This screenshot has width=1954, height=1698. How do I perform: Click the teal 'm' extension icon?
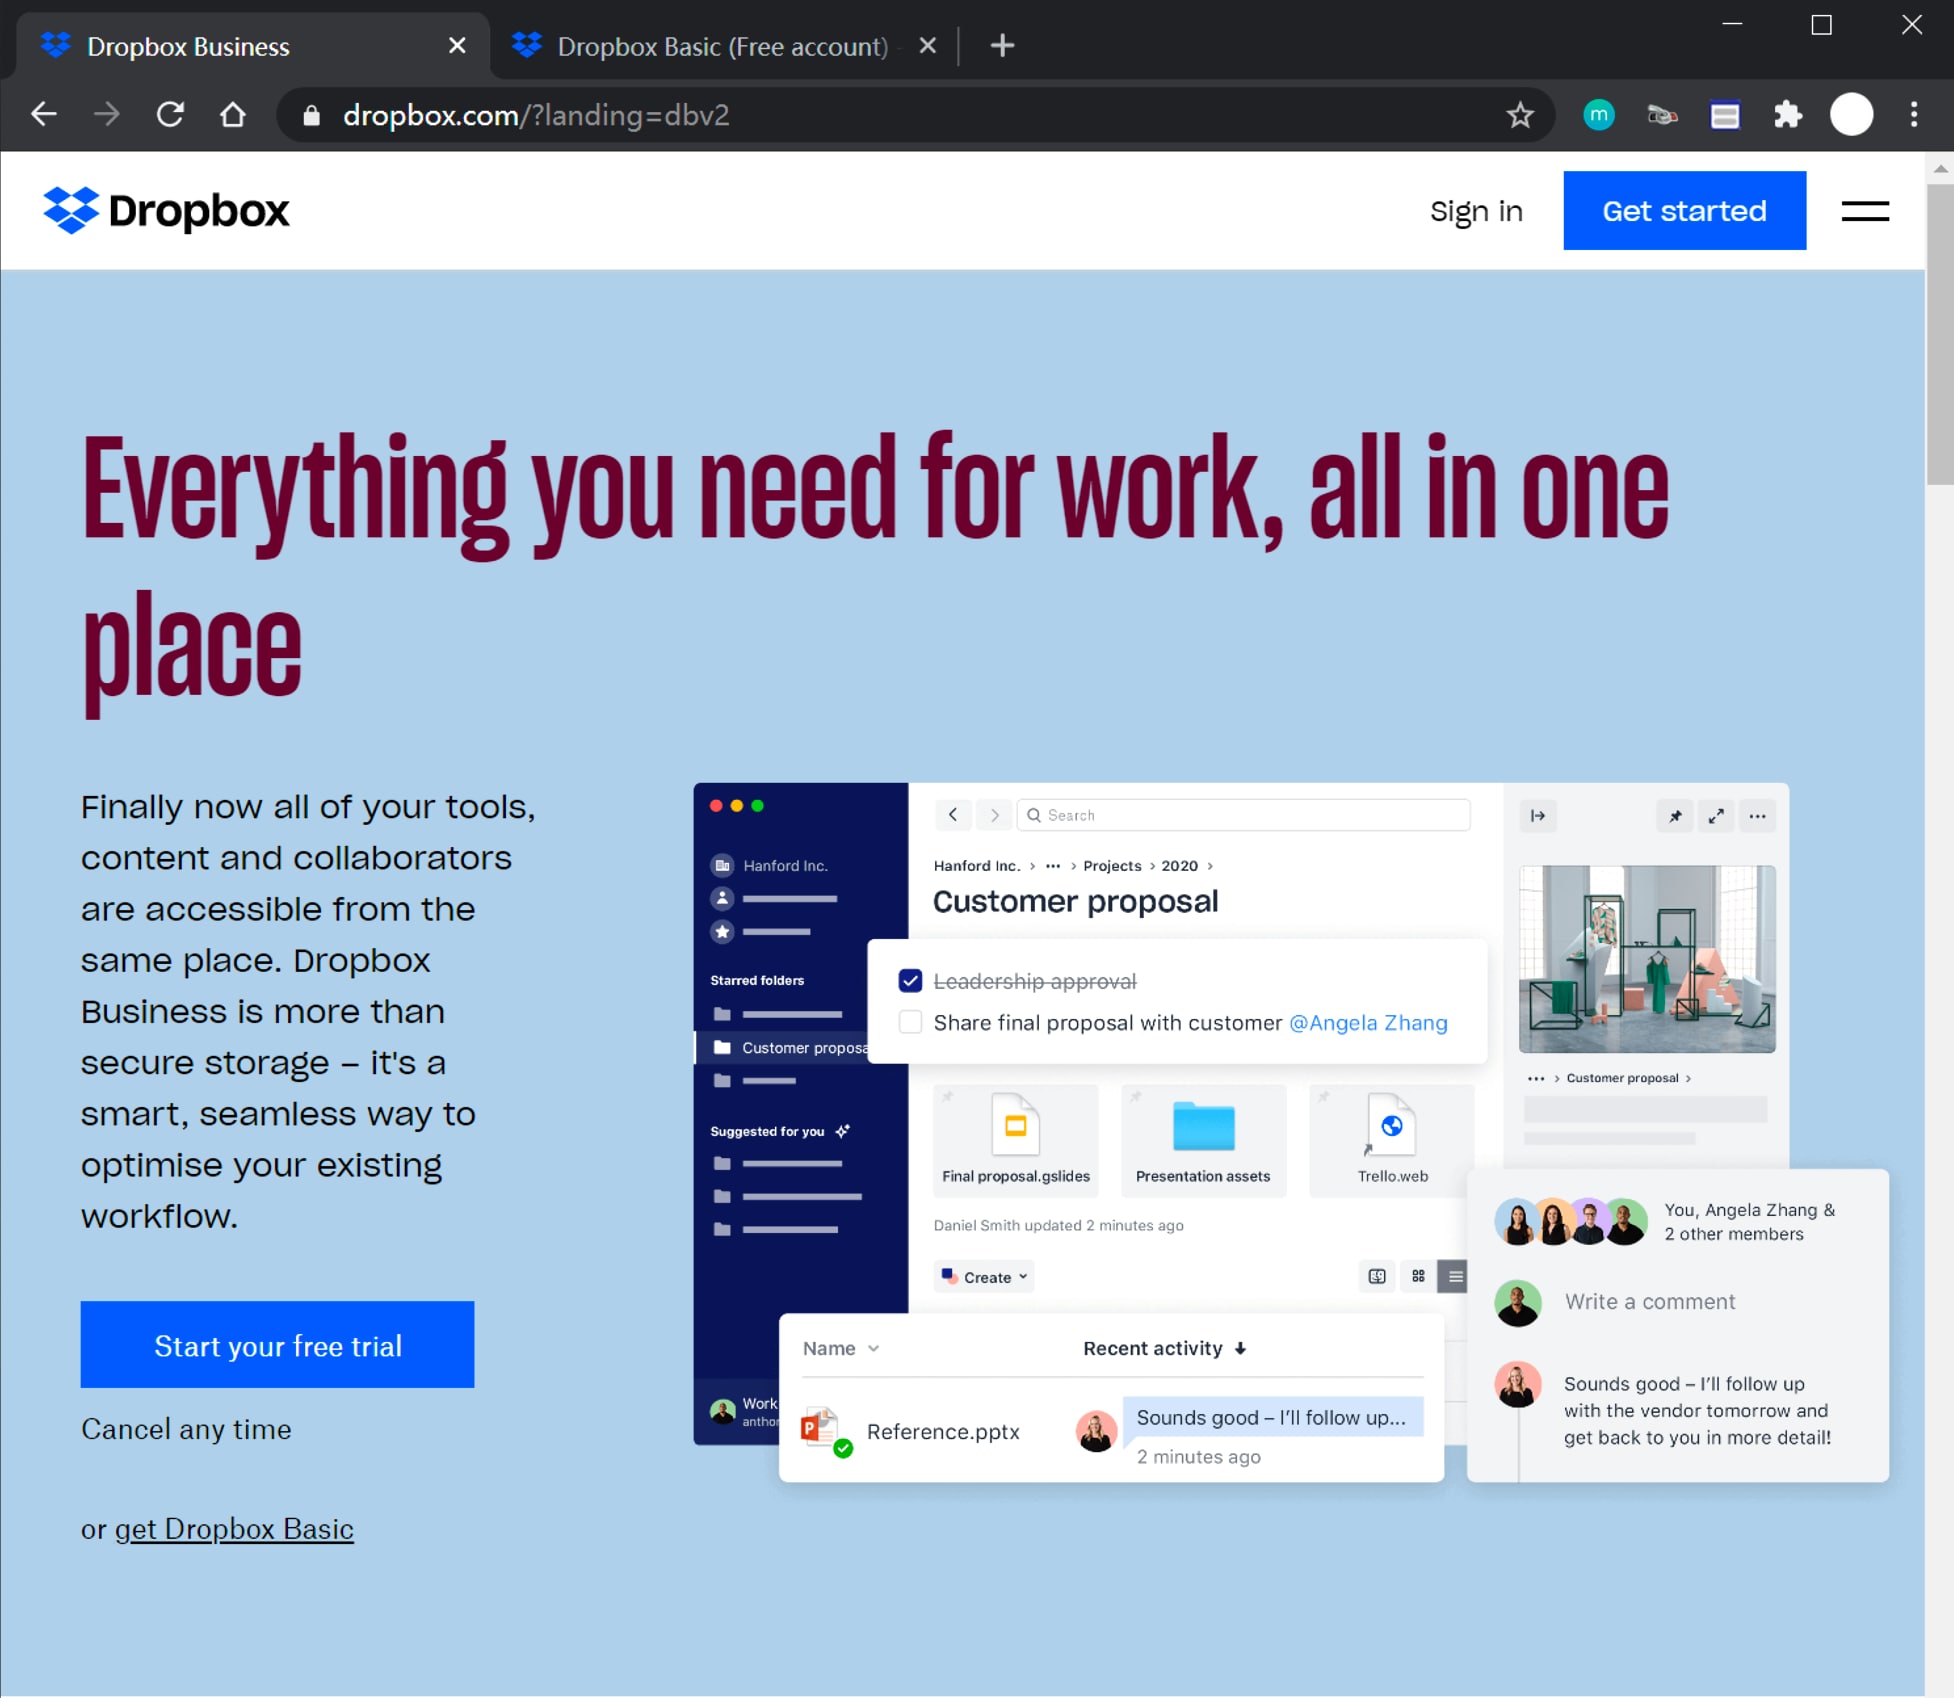[x=1598, y=115]
